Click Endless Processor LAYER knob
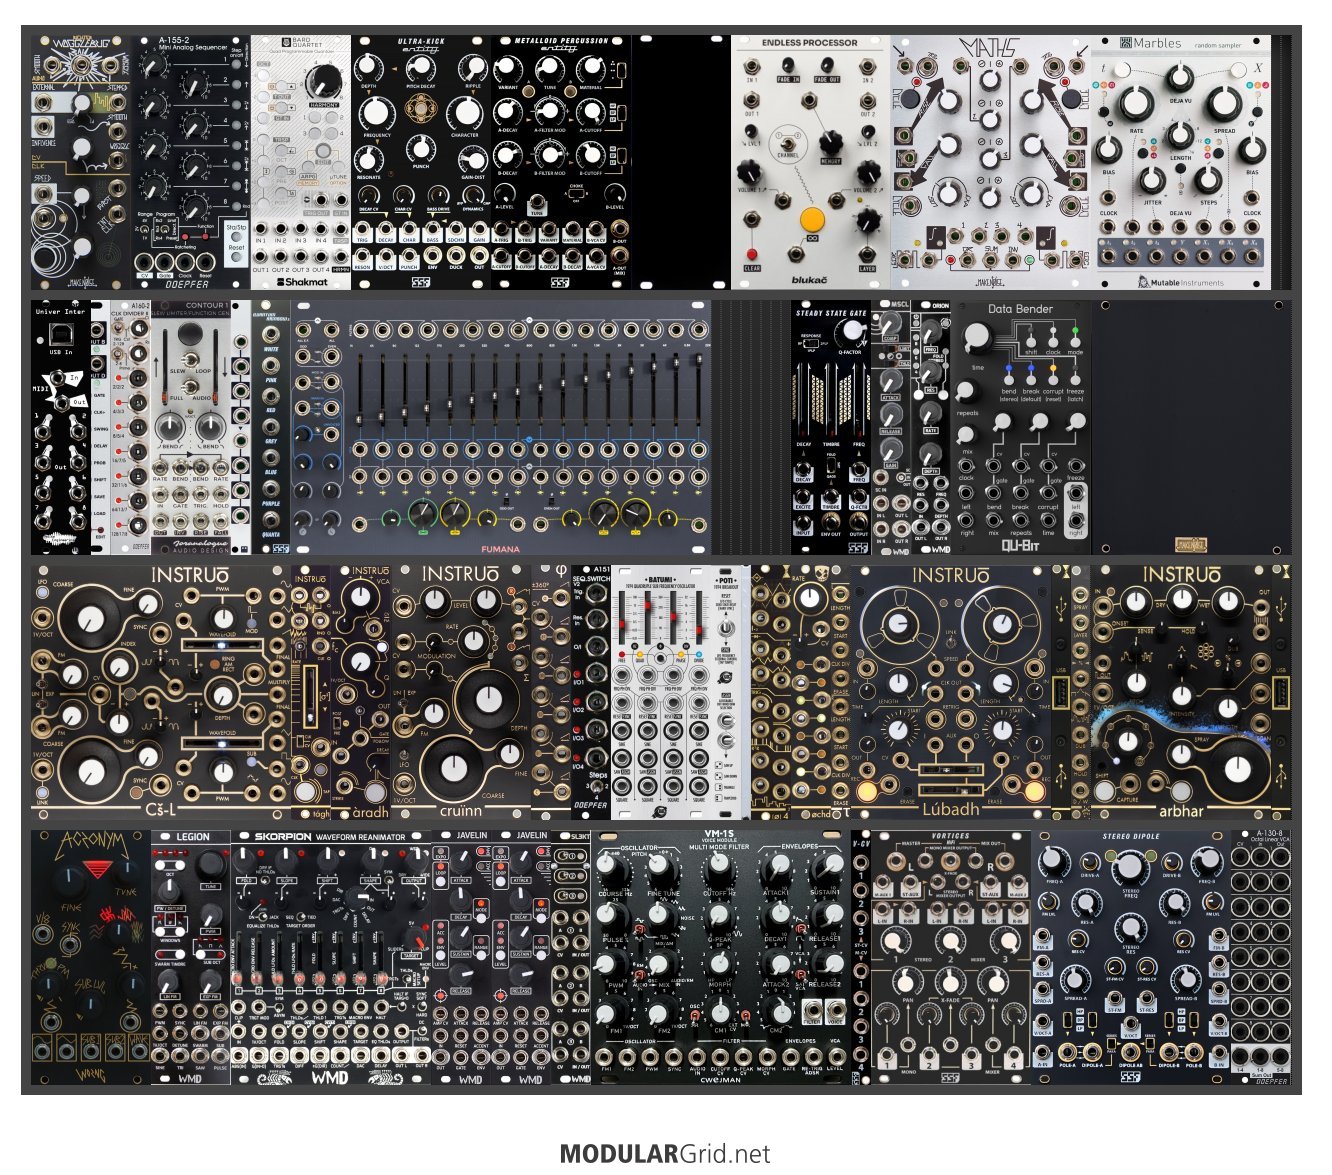The width and height of the screenshot is (1332, 1175). [868, 219]
